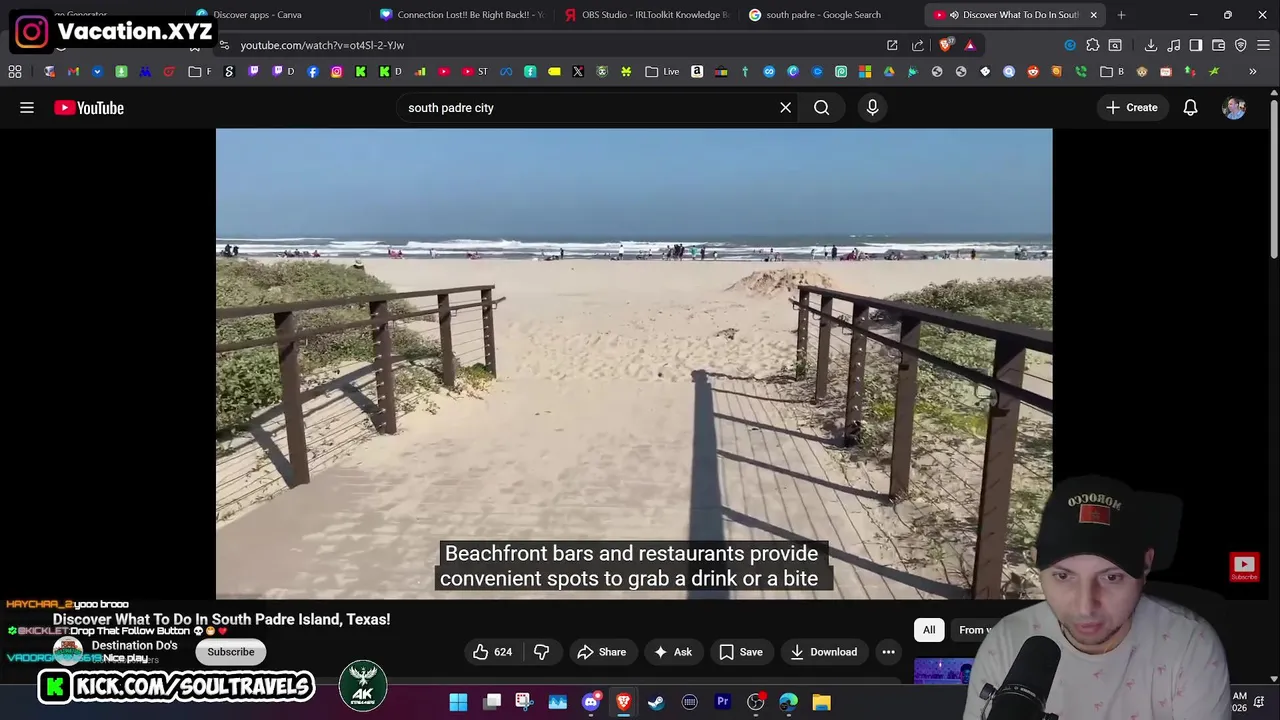Viewport: 1280px width, 720px height.
Task: Click the Brave Rewards triangle icon
Action: click(970, 45)
